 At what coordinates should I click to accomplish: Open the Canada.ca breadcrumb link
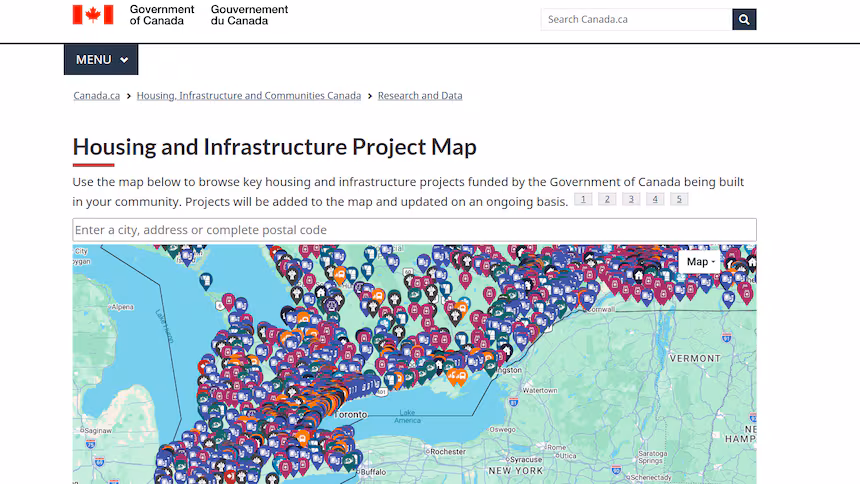(97, 95)
